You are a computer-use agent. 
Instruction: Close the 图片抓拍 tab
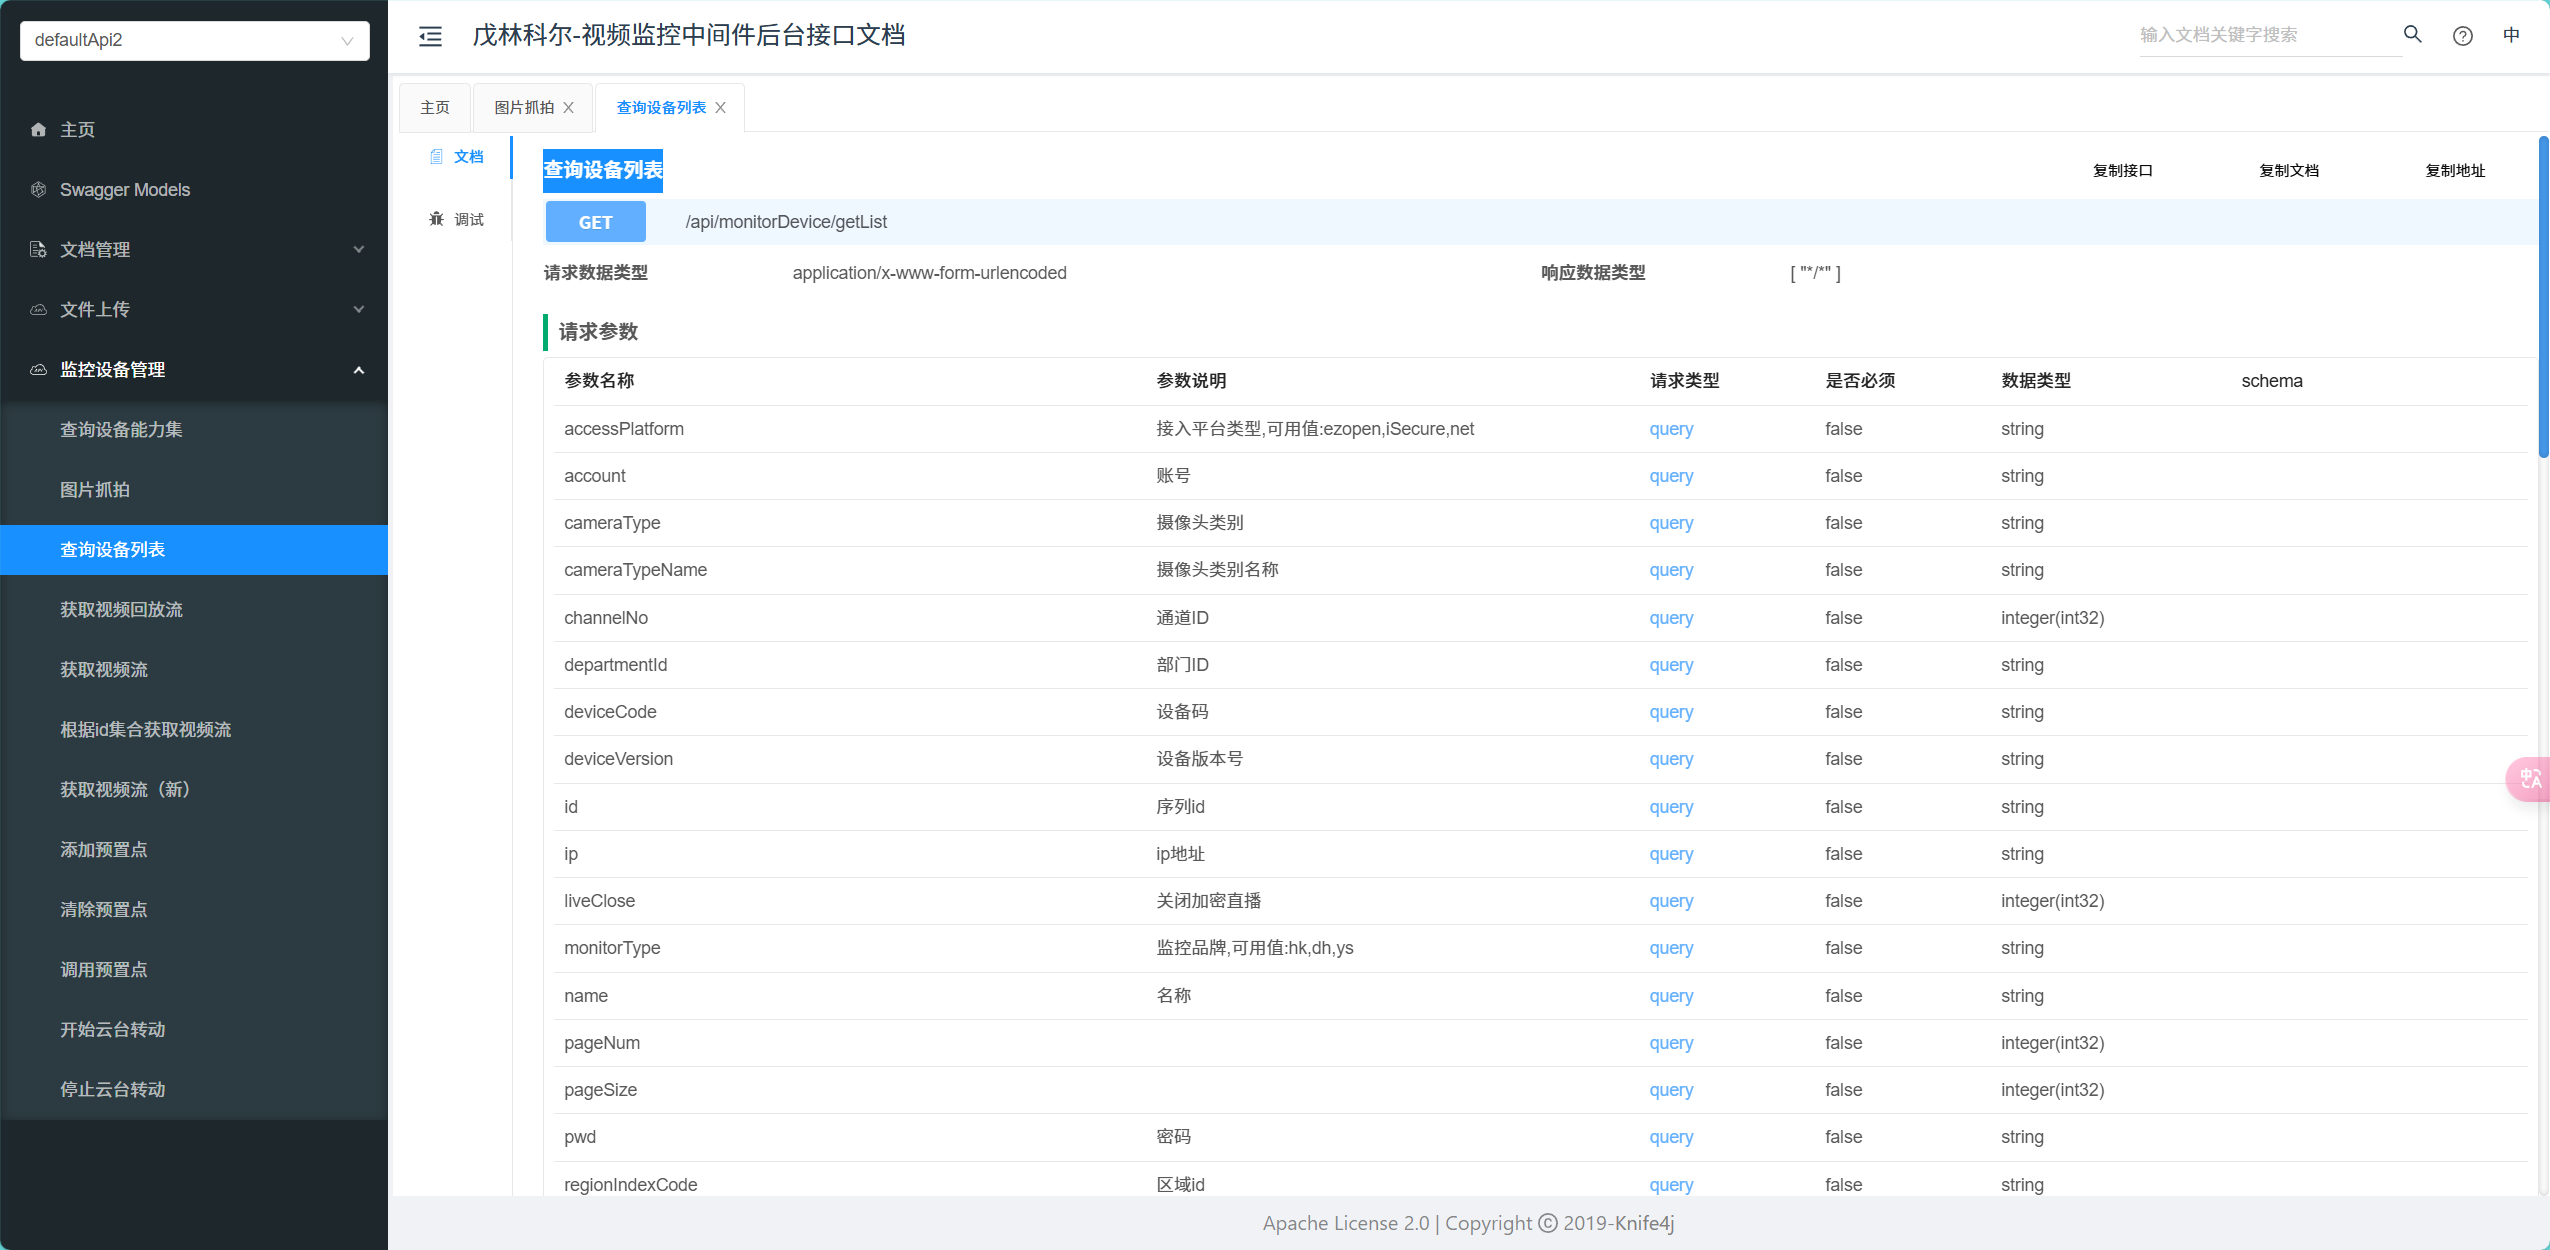coord(569,107)
